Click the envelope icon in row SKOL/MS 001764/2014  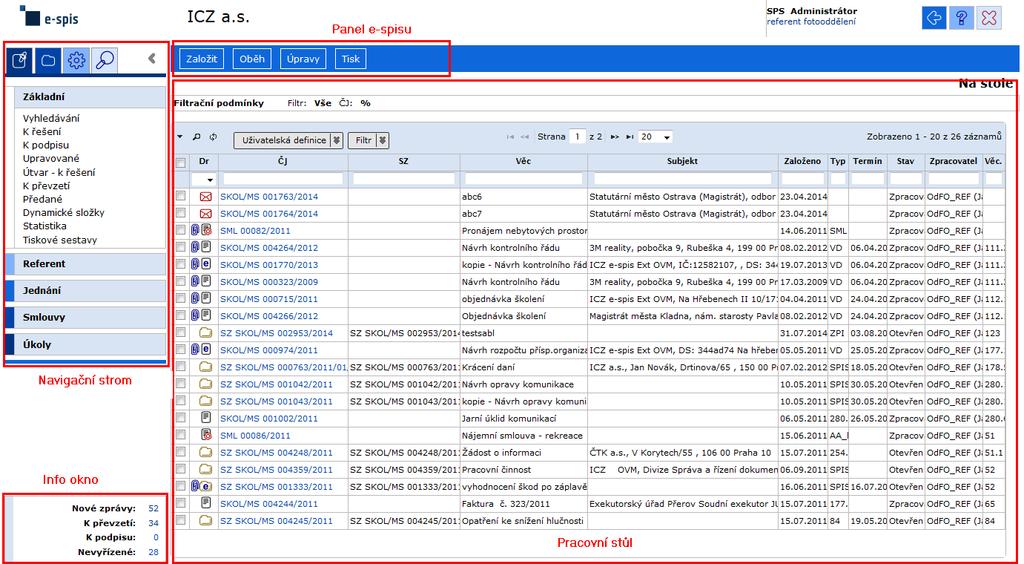pyautogui.click(x=206, y=213)
